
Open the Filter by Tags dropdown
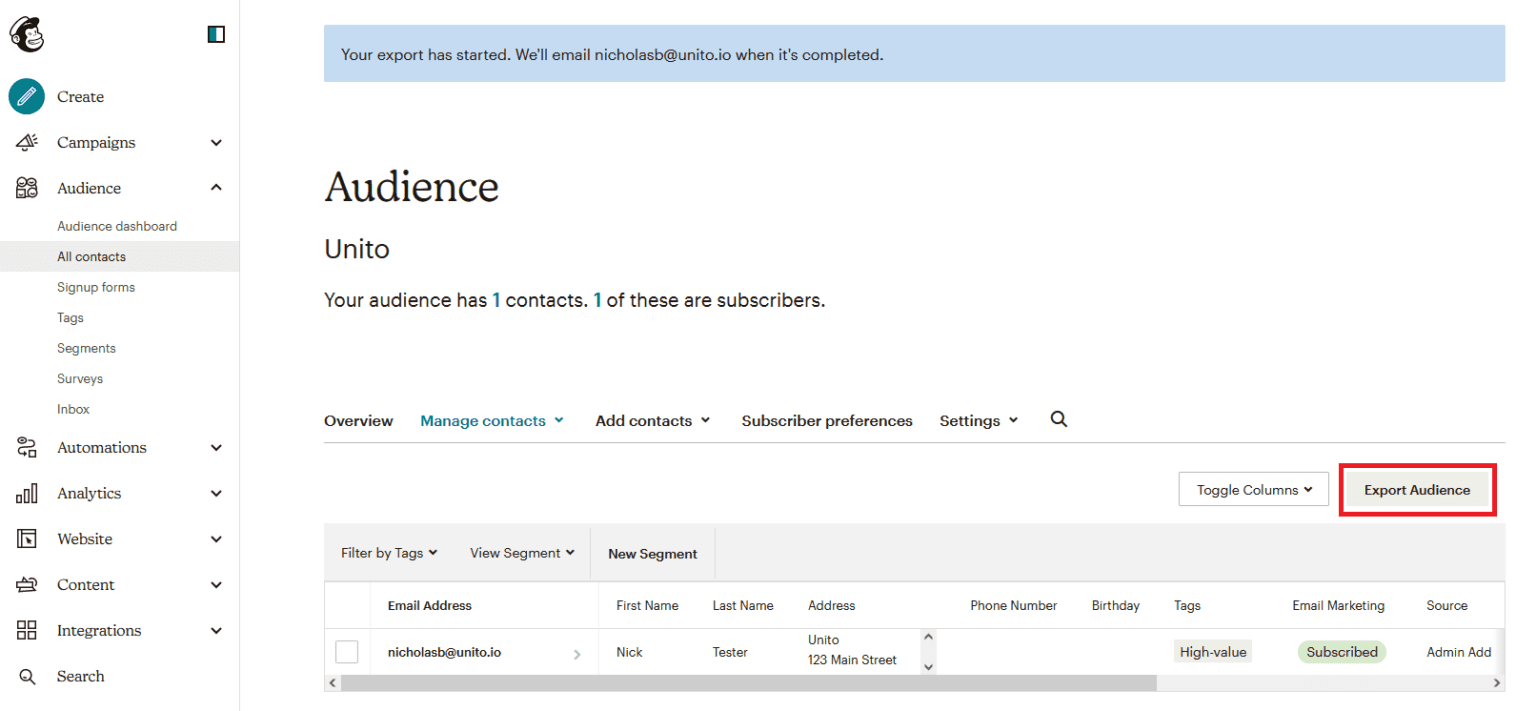click(388, 552)
